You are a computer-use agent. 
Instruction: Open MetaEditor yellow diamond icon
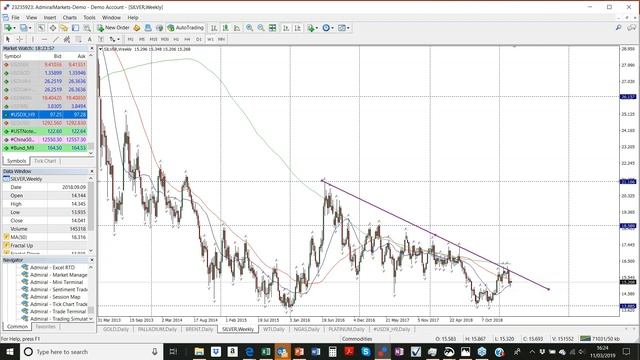point(137,28)
